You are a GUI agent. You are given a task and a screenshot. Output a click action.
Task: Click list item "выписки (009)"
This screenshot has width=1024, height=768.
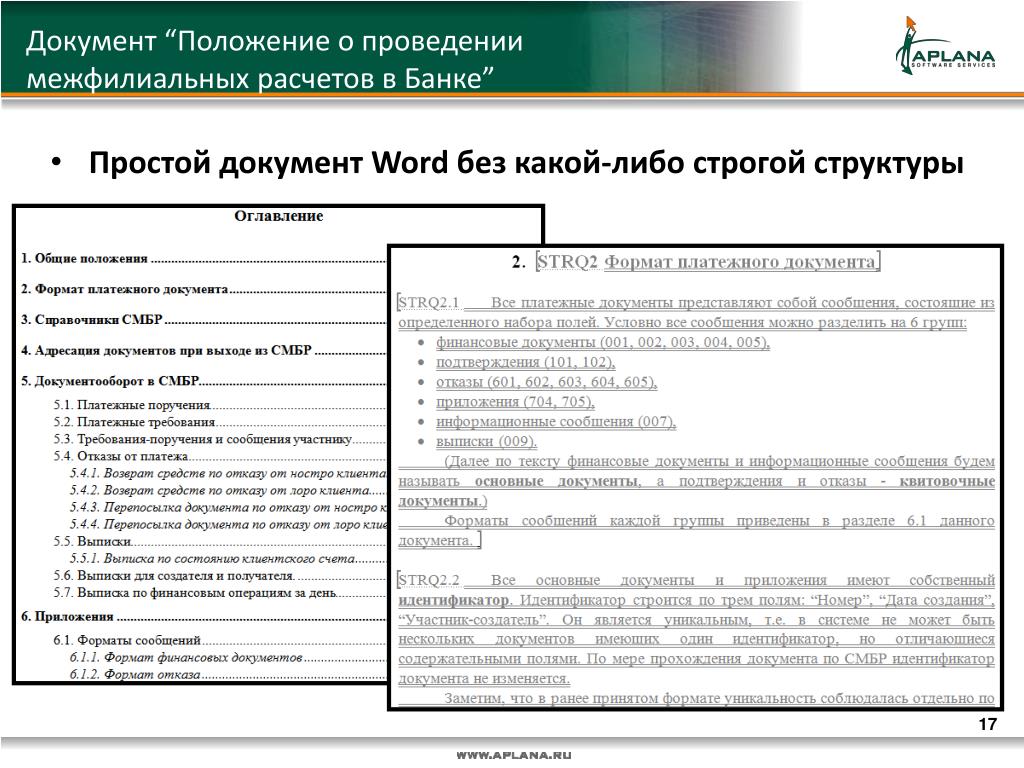[486, 441]
